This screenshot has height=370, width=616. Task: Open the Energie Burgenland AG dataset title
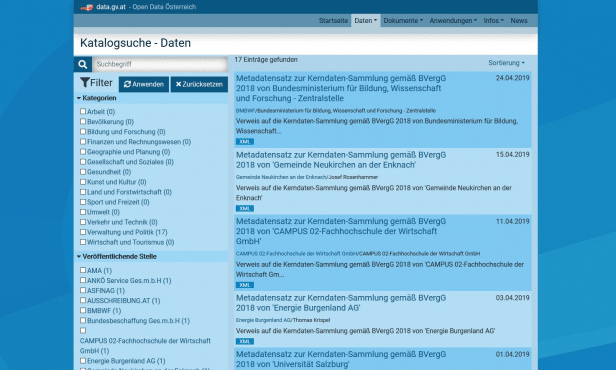tap(341, 303)
